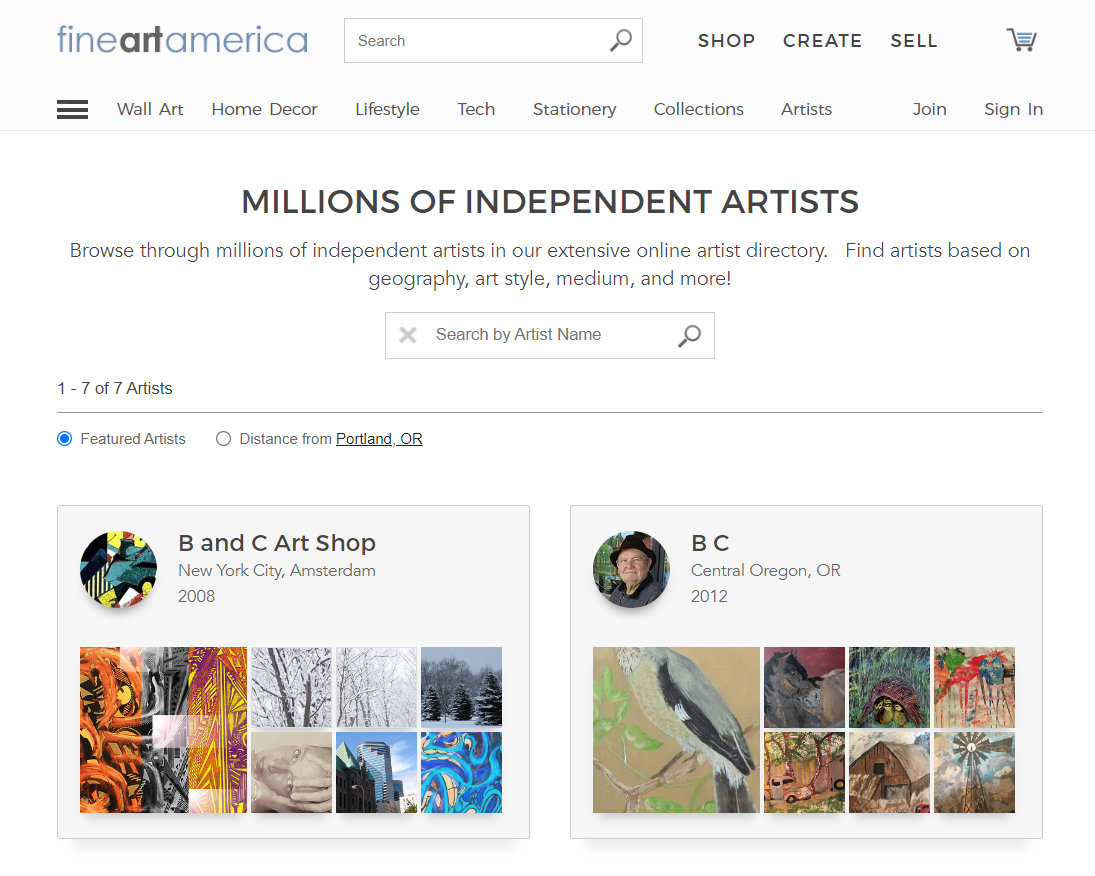The height and width of the screenshot is (876, 1095).
Task: Click the Portland, OR location link
Action: (x=379, y=439)
